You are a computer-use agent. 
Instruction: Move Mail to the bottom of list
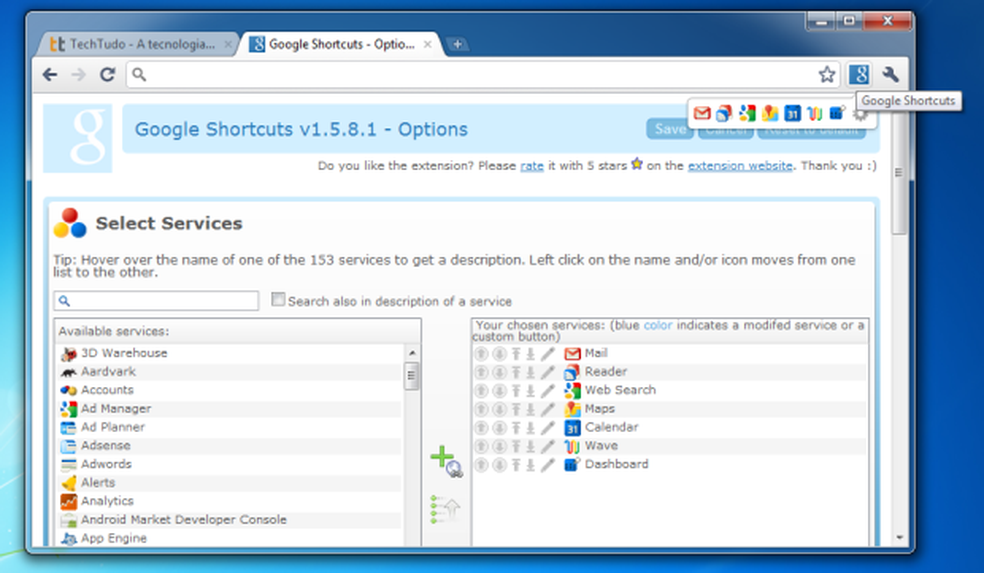tap(531, 354)
